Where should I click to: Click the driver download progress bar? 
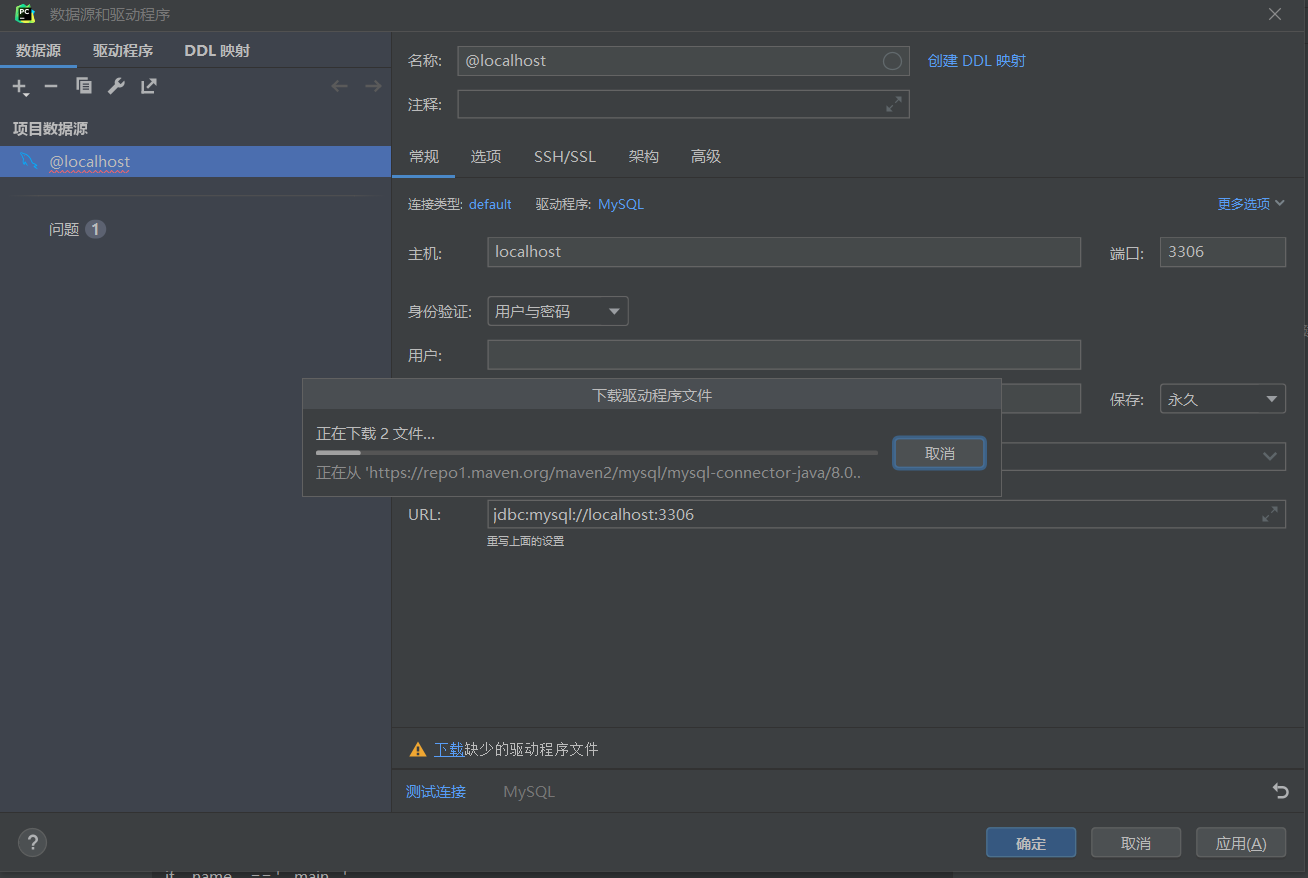597,453
